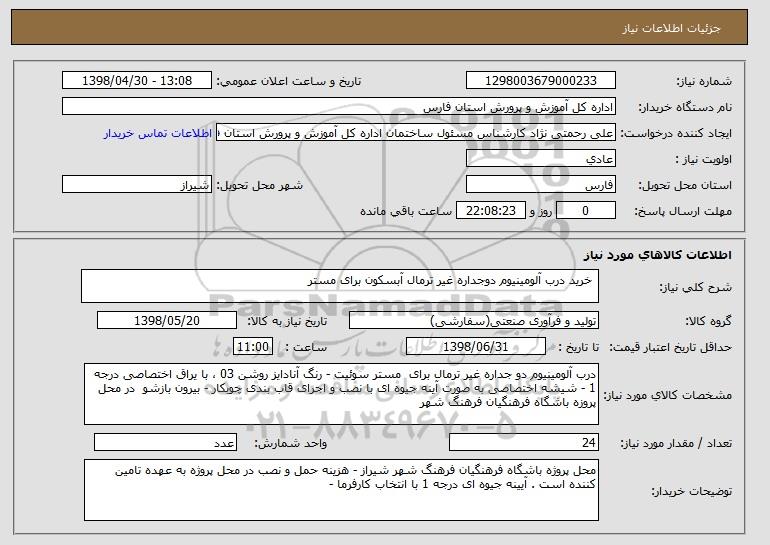Click the تاریخ نیاز به کالا field
The image size is (770, 545).
click(167, 321)
